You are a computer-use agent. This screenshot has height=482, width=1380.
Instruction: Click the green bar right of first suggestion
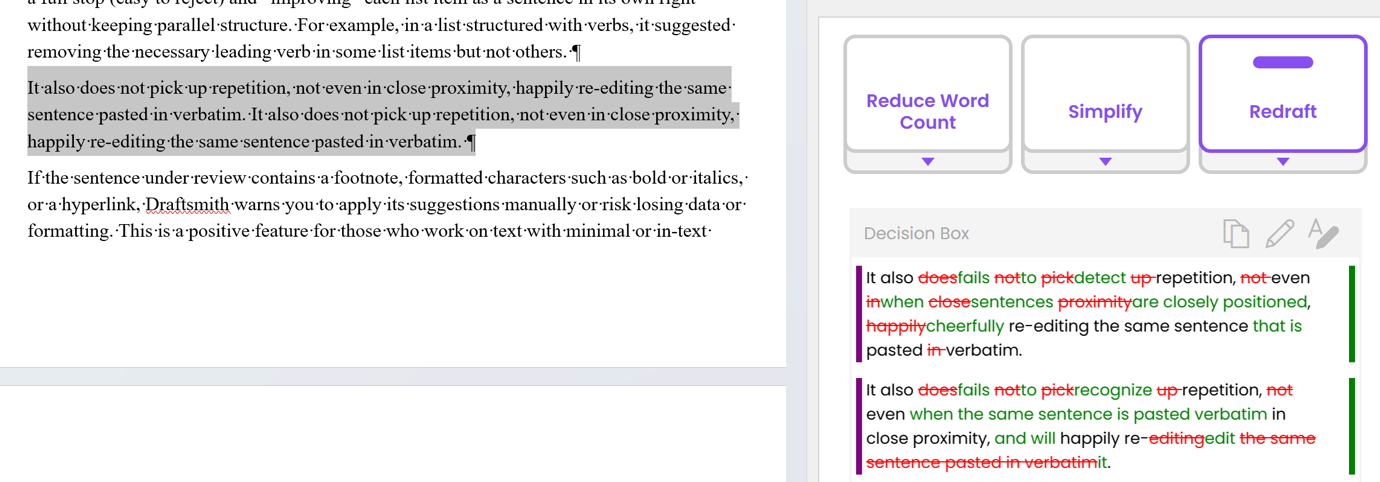click(1352, 314)
